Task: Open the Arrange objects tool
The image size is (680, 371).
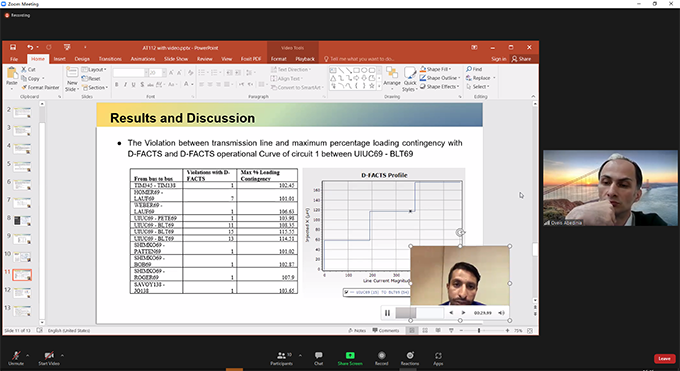Action: (x=392, y=76)
